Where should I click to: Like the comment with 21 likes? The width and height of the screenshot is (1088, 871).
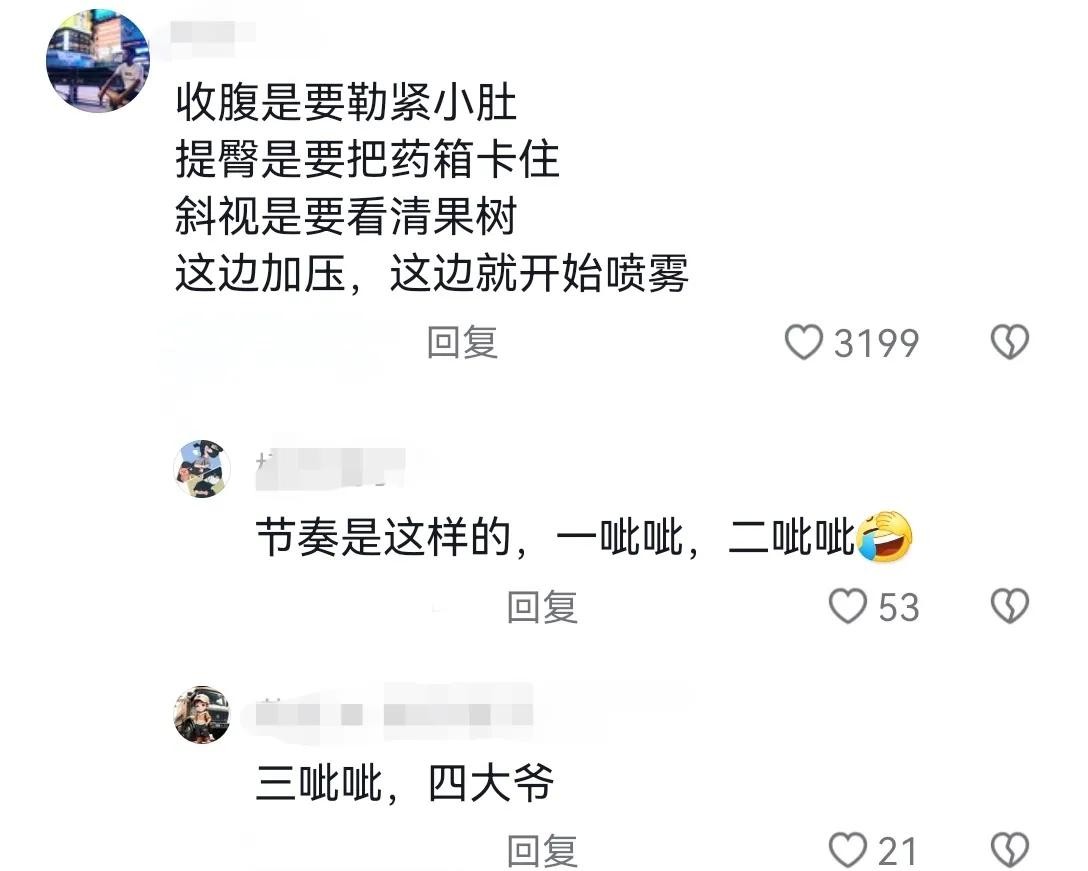pos(848,850)
